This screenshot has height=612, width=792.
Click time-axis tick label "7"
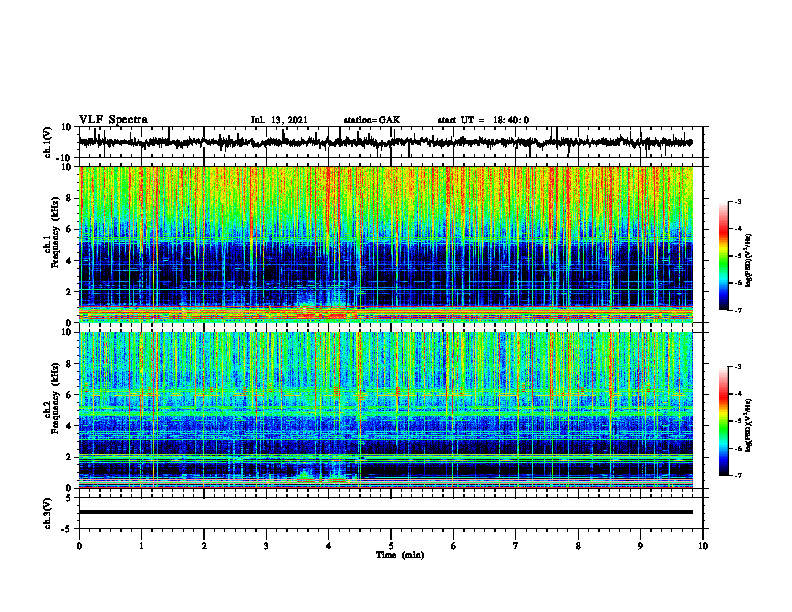(516, 546)
